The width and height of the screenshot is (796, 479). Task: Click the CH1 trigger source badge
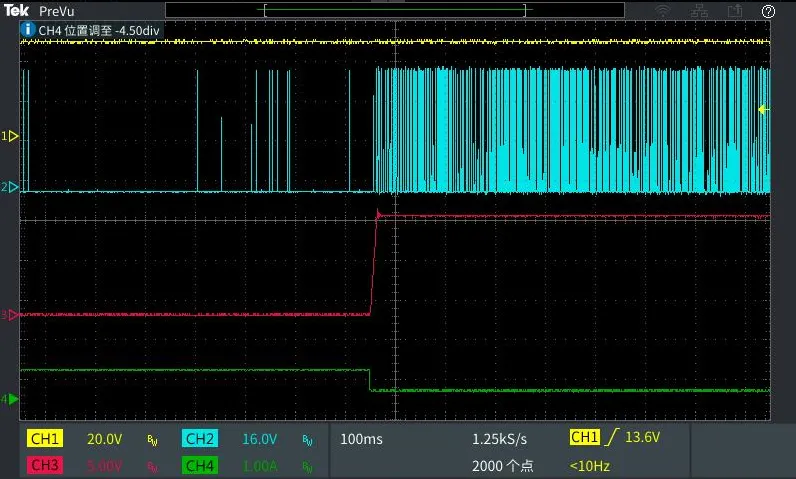584,437
